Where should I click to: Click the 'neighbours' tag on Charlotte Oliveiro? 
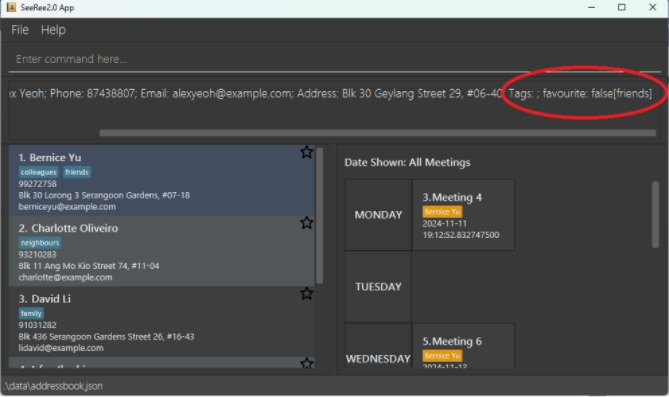point(40,243)
